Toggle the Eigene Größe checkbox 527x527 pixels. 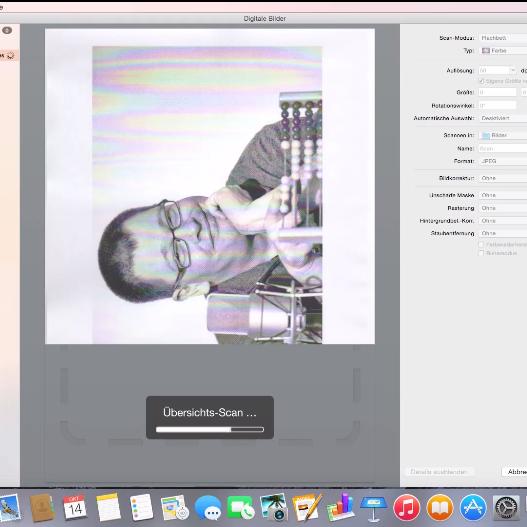pyautogui.click(x=482, y=81)
